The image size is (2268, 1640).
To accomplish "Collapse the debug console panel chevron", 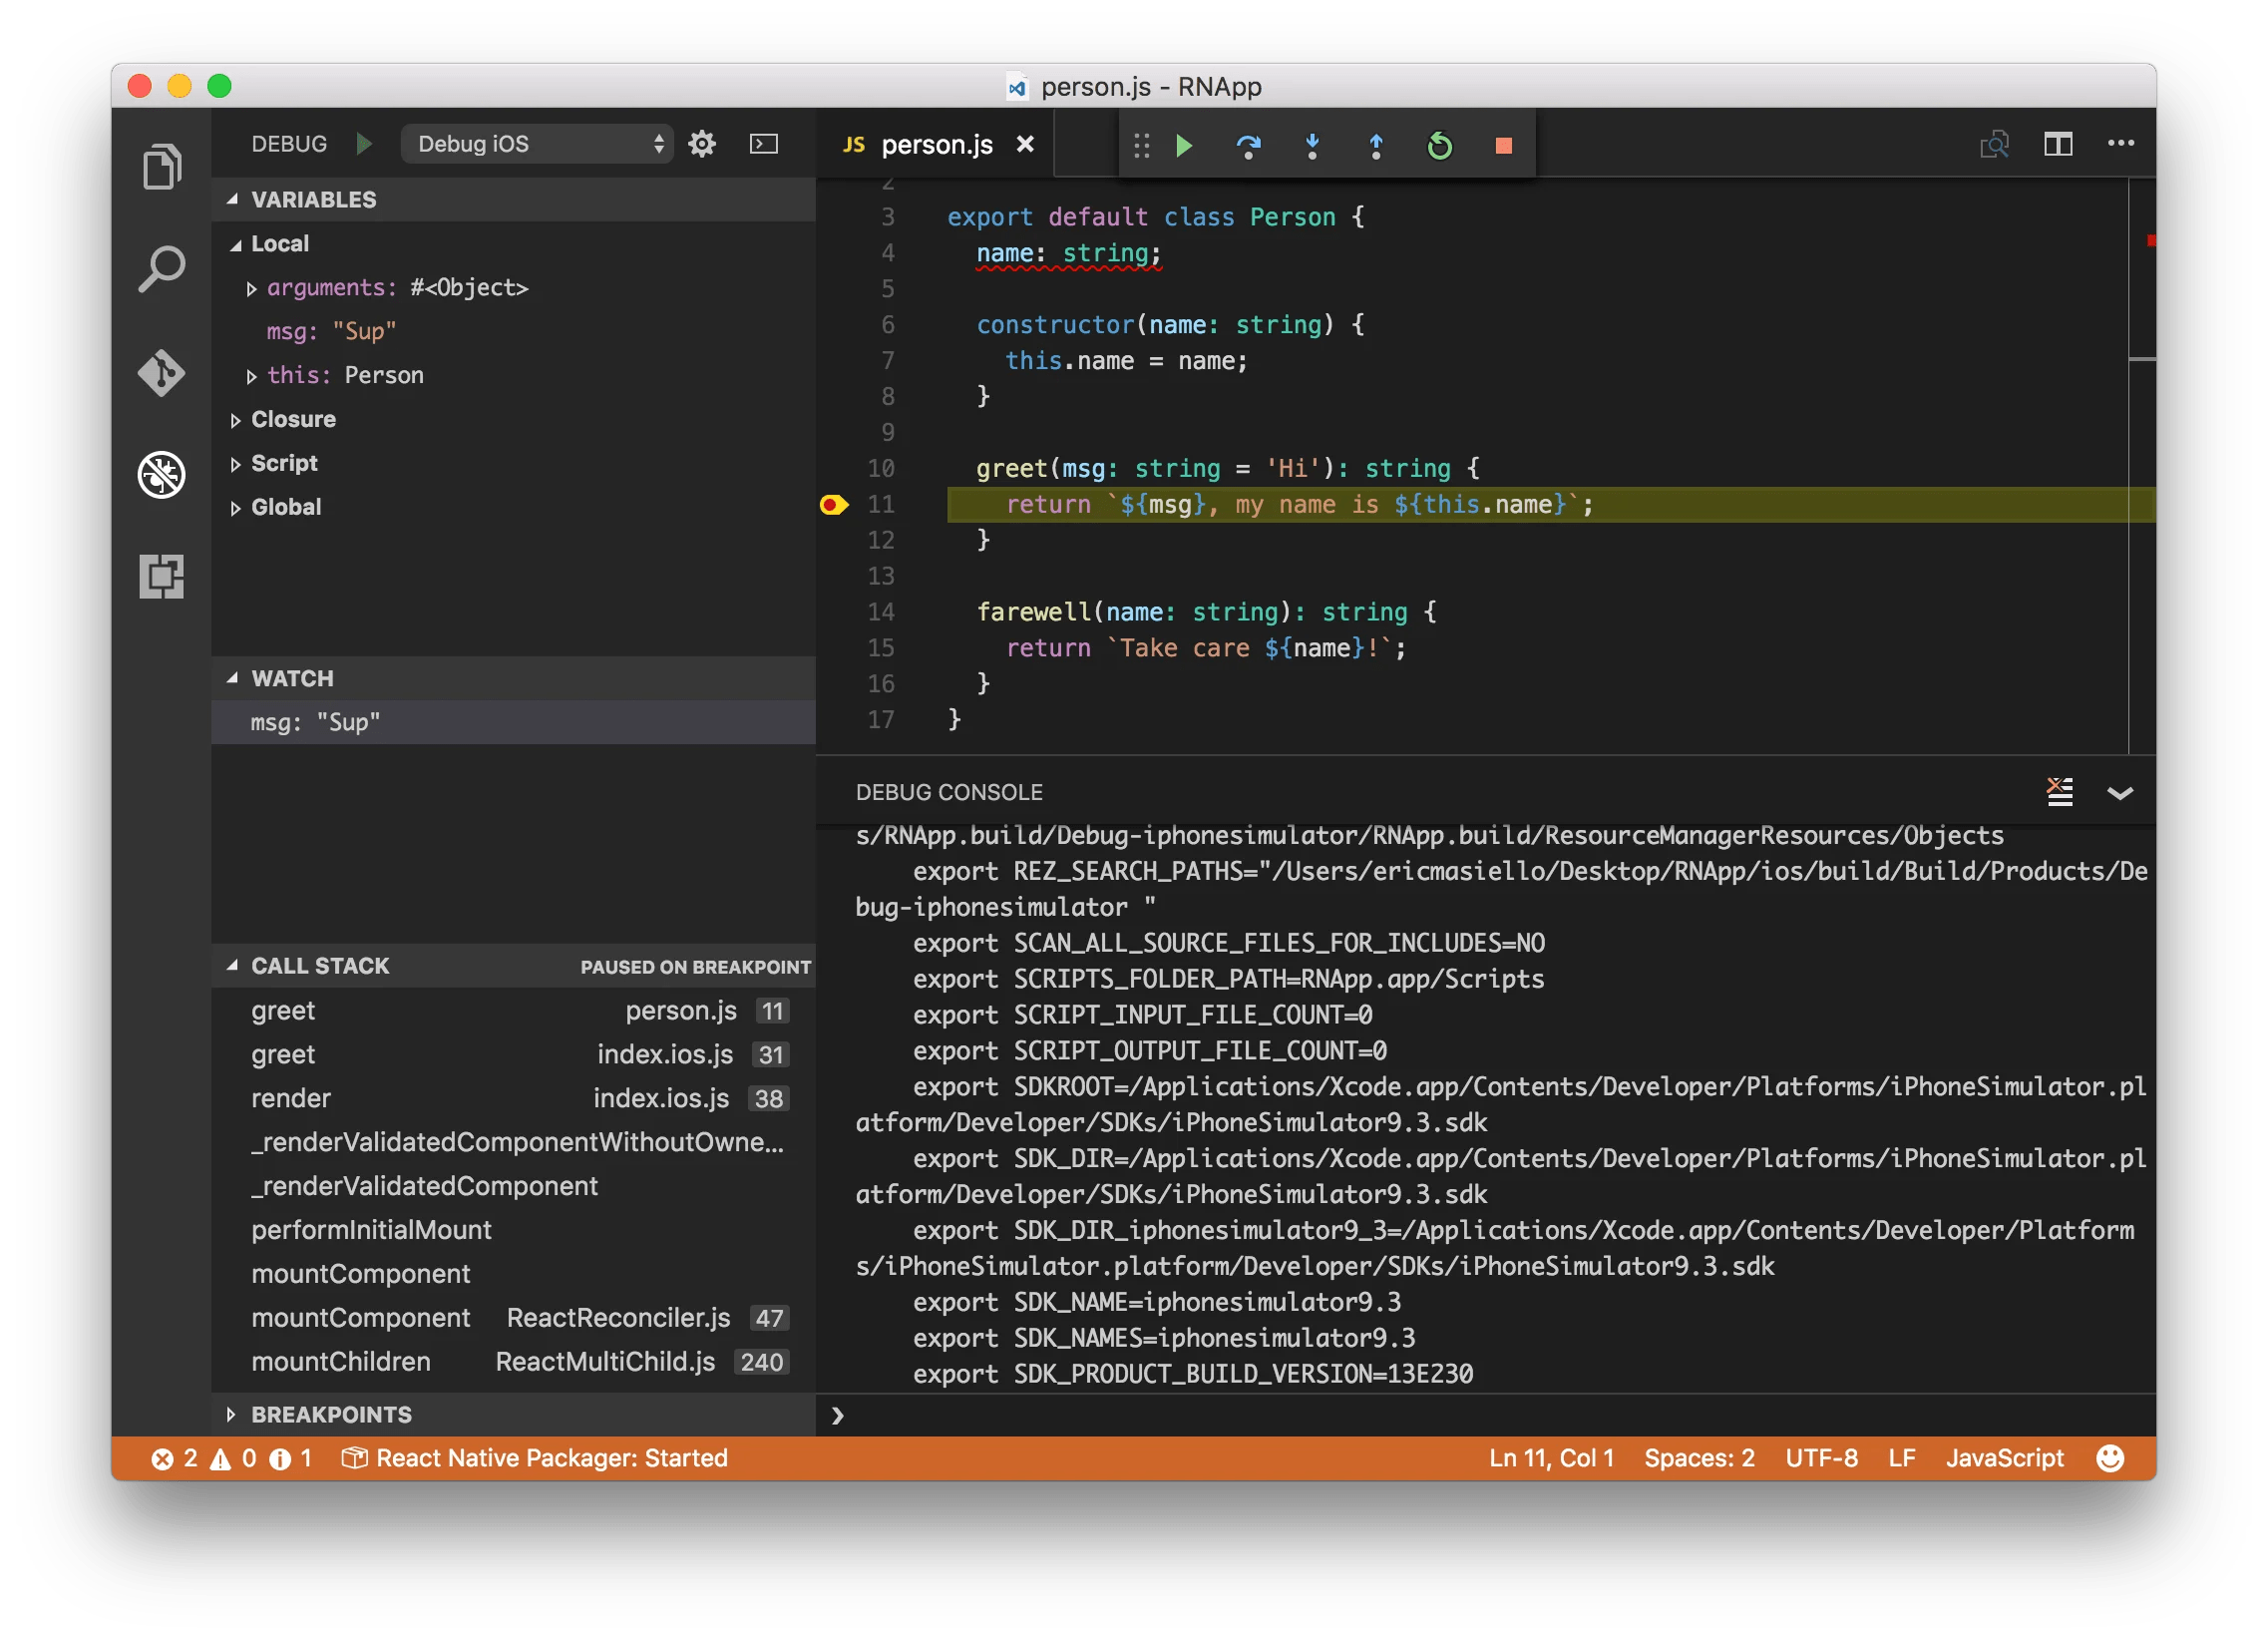I will pos(2120,793).
